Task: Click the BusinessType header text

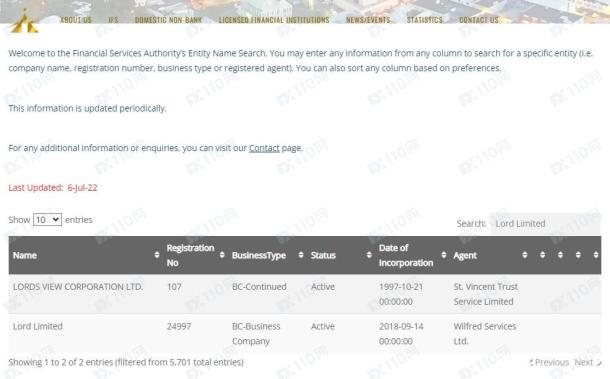Action: [x=259, y=256]
